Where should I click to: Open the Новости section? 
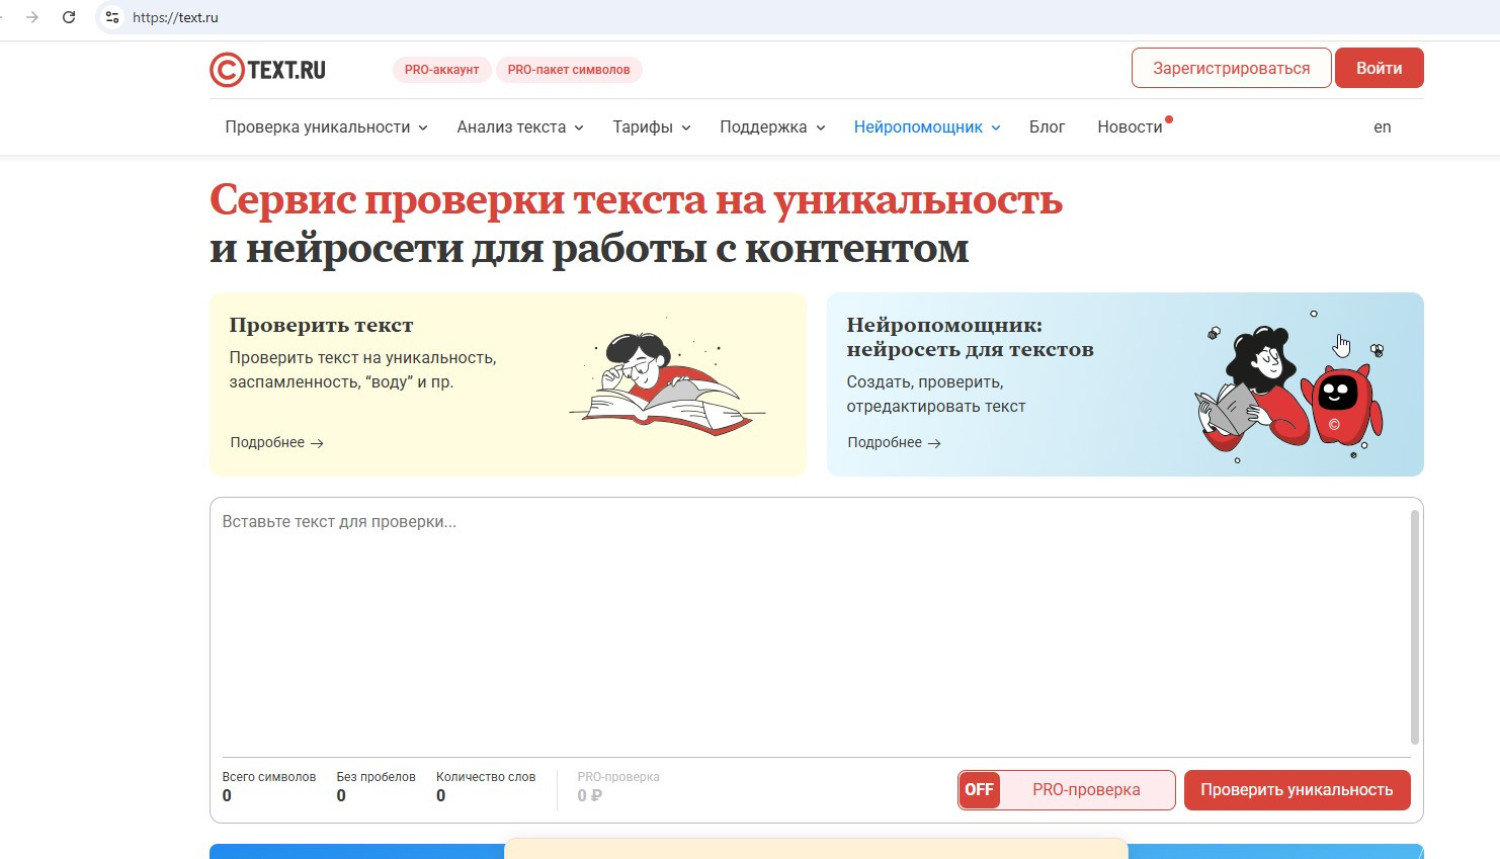pos(1129,127)
